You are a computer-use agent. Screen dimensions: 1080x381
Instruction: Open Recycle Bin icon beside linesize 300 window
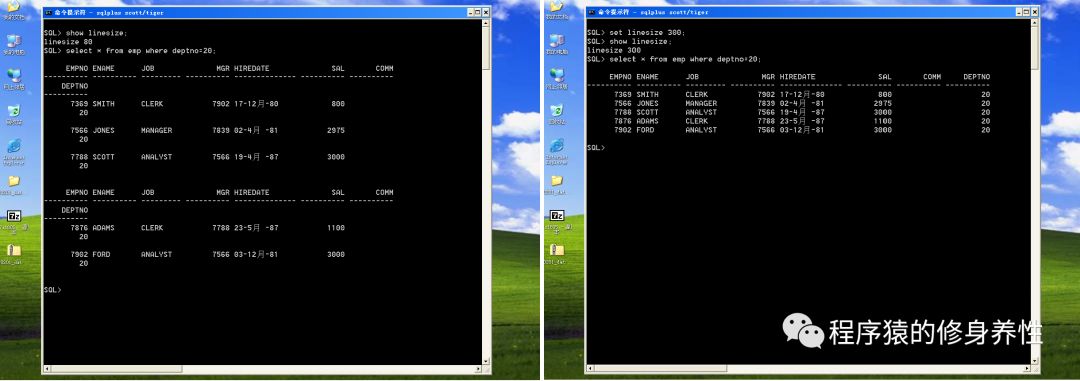point(557,111)
